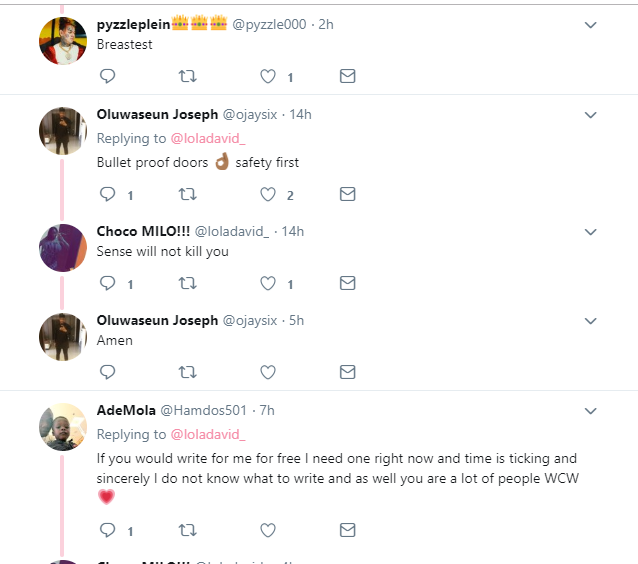Expand more menu on "Bullet proof doors" tweet
Image resolution: width=638 pixels, height=564 pixels.
click(x=590, y=115)
